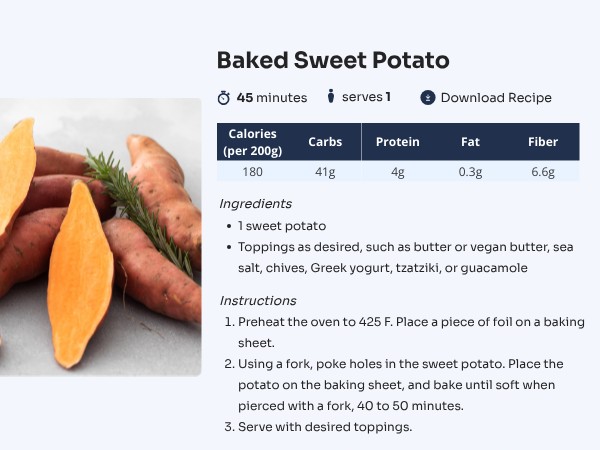Image resolution: width=600 pixels, height=450 pixels.
Task: Click the Carbs column header
Action: pos(325,142)
